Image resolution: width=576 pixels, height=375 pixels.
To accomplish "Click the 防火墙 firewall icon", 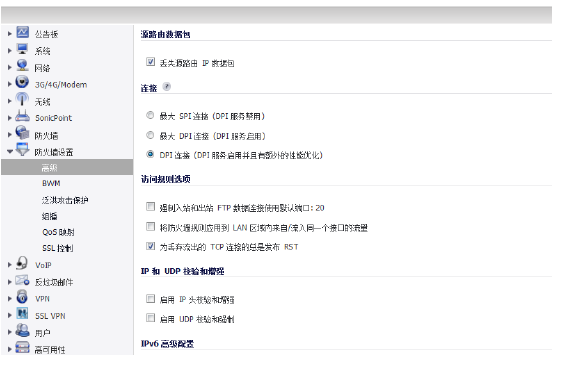I will point(22,133).
